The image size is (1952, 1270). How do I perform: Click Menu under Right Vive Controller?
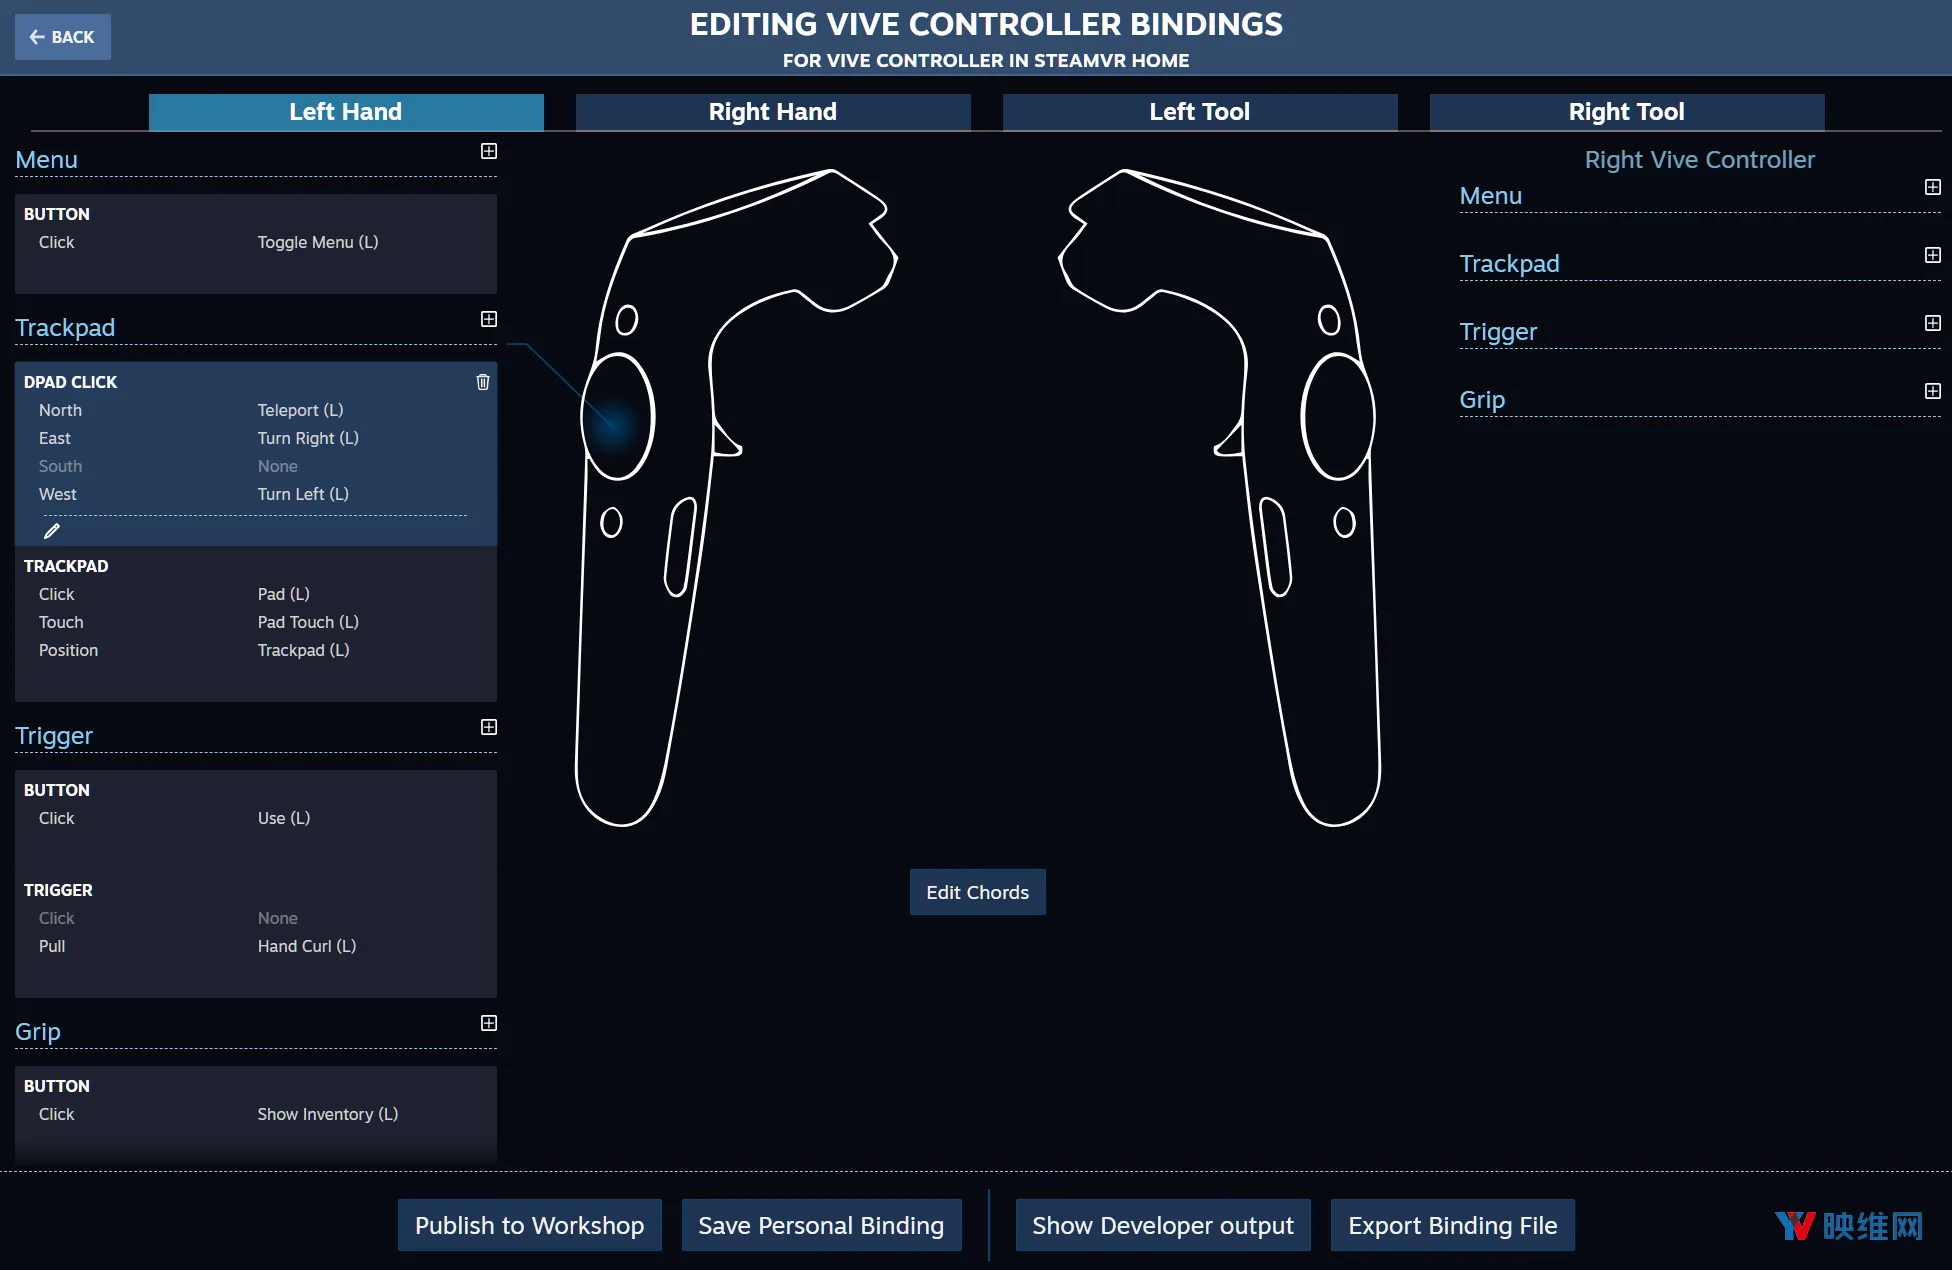coord(1491,196)
